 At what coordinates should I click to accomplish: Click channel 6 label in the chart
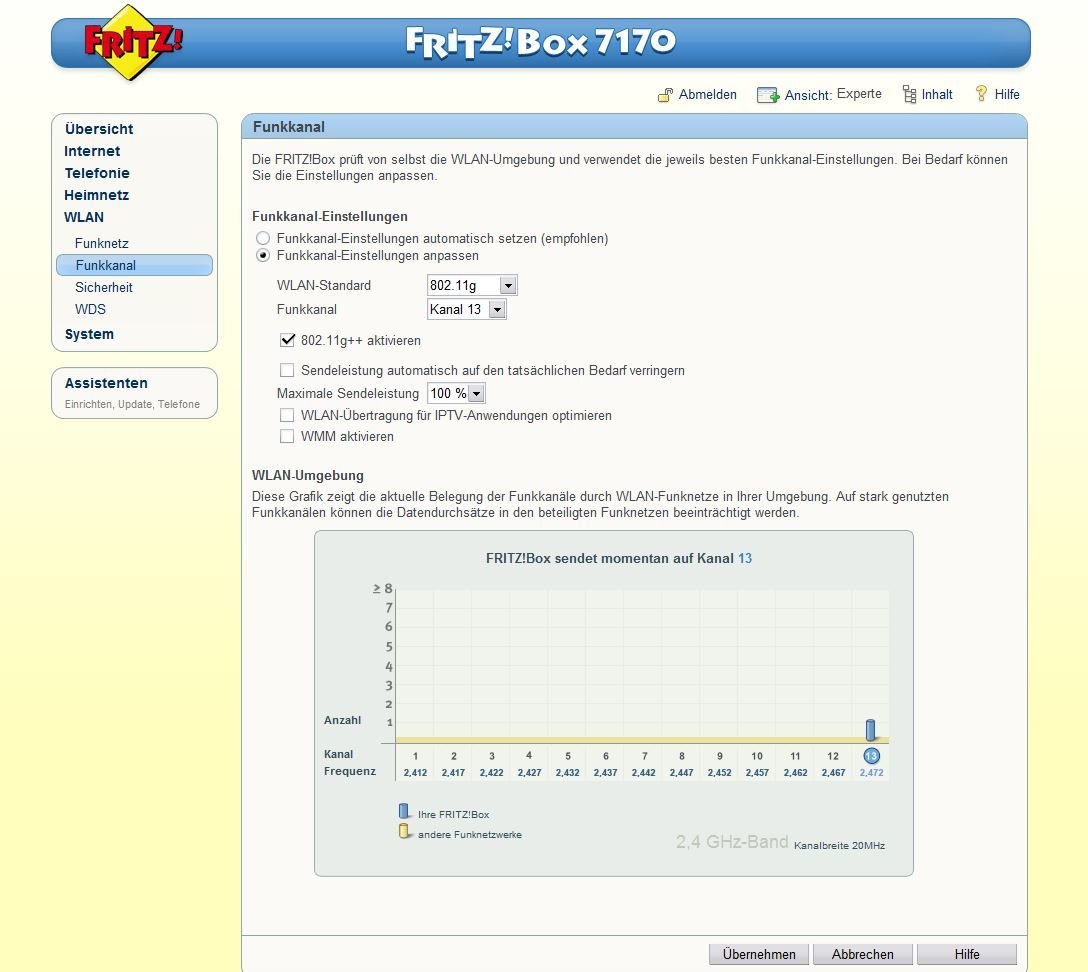(606, 756)
